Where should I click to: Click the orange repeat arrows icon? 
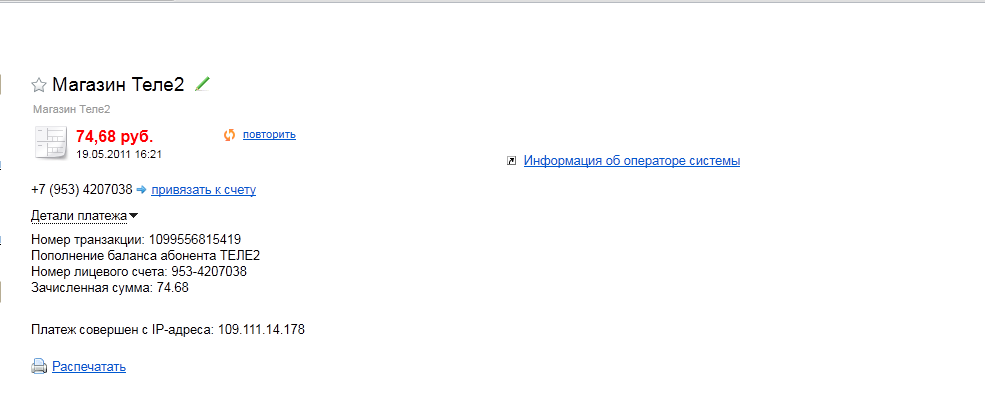229,134
